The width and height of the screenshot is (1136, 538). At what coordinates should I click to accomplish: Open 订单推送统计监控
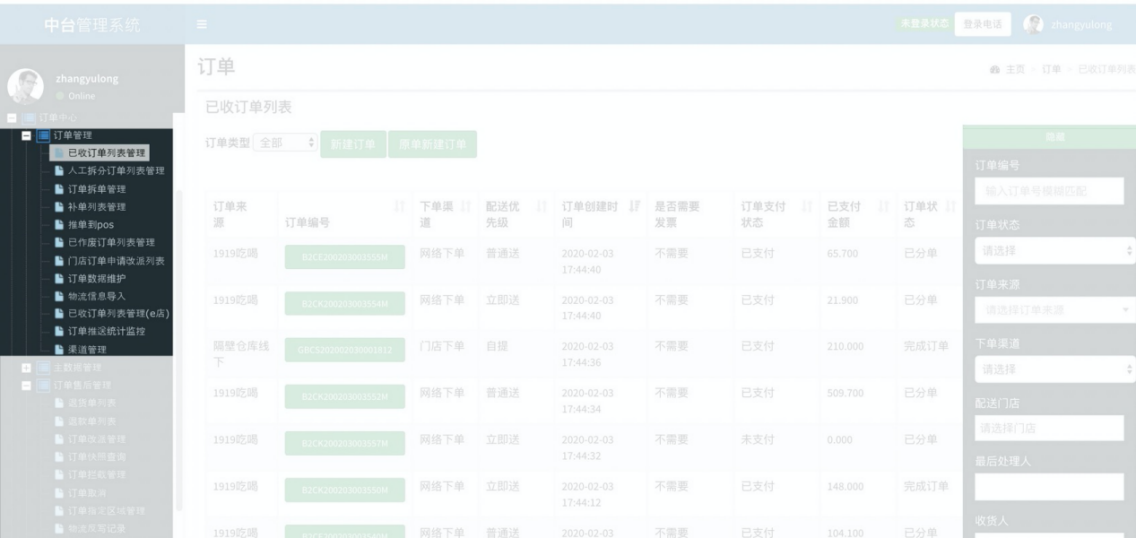coord(106,332)
